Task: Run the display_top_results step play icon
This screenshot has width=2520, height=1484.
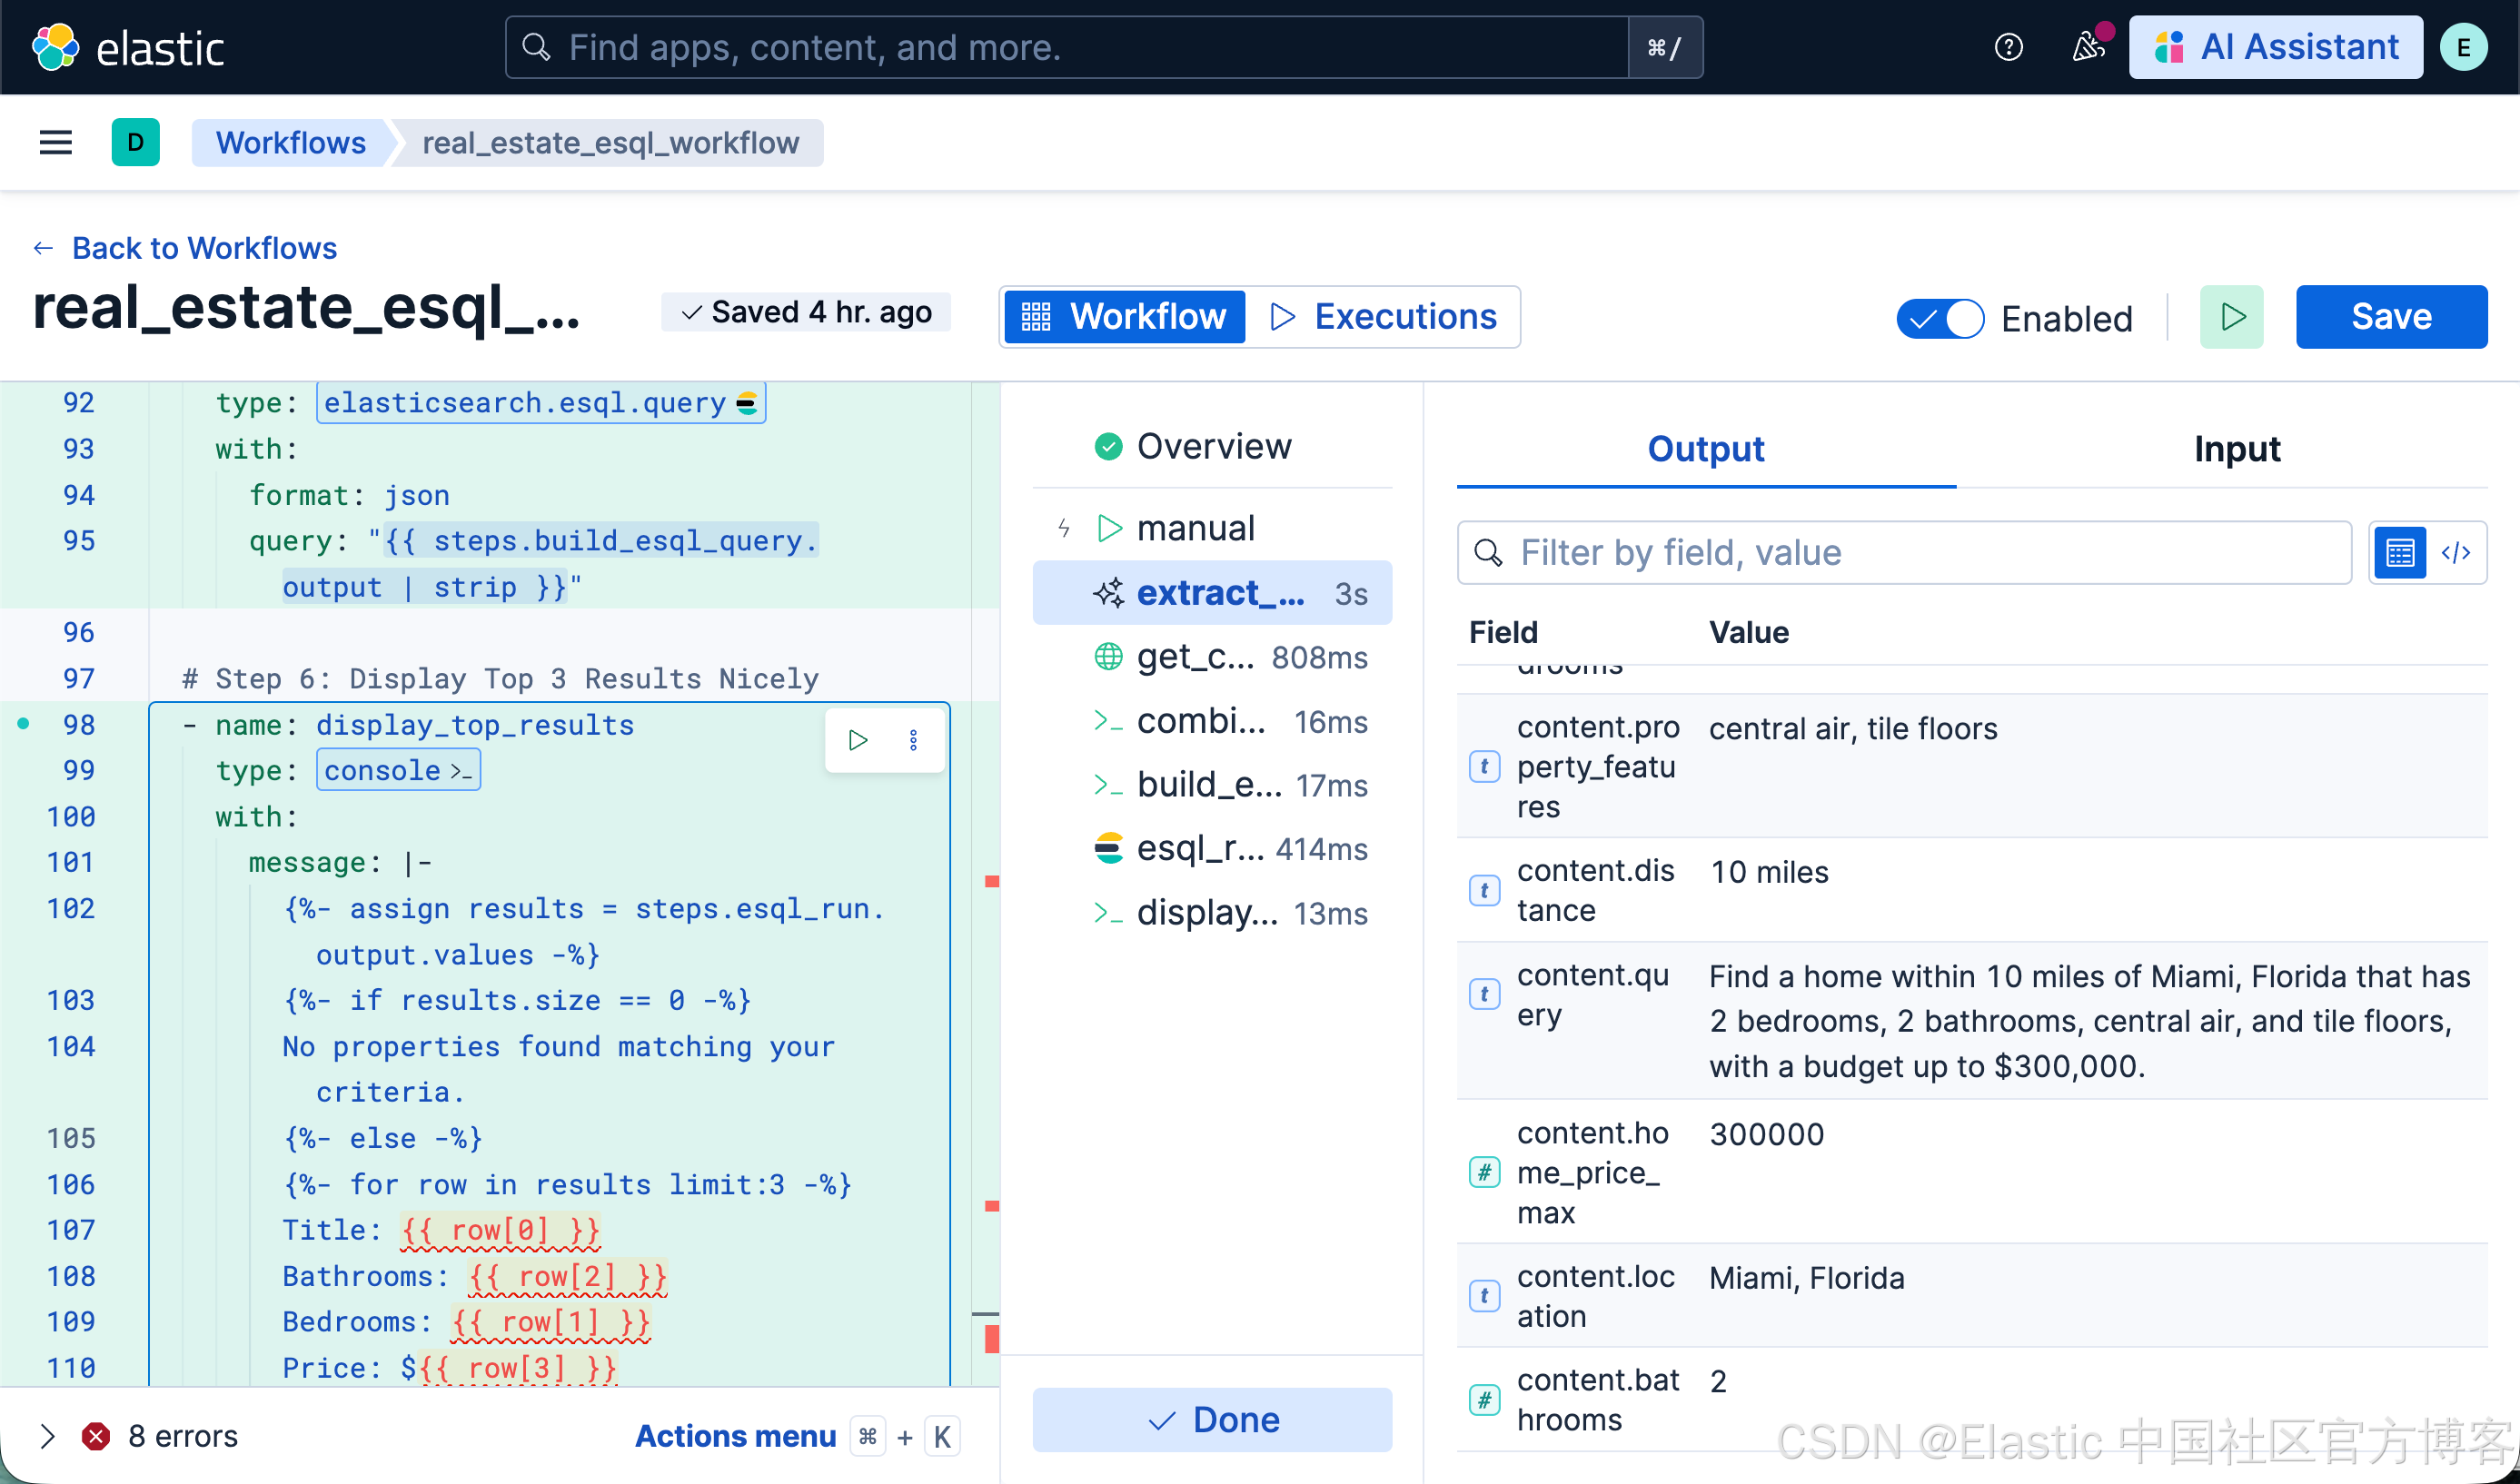Action: coord(857,740)
